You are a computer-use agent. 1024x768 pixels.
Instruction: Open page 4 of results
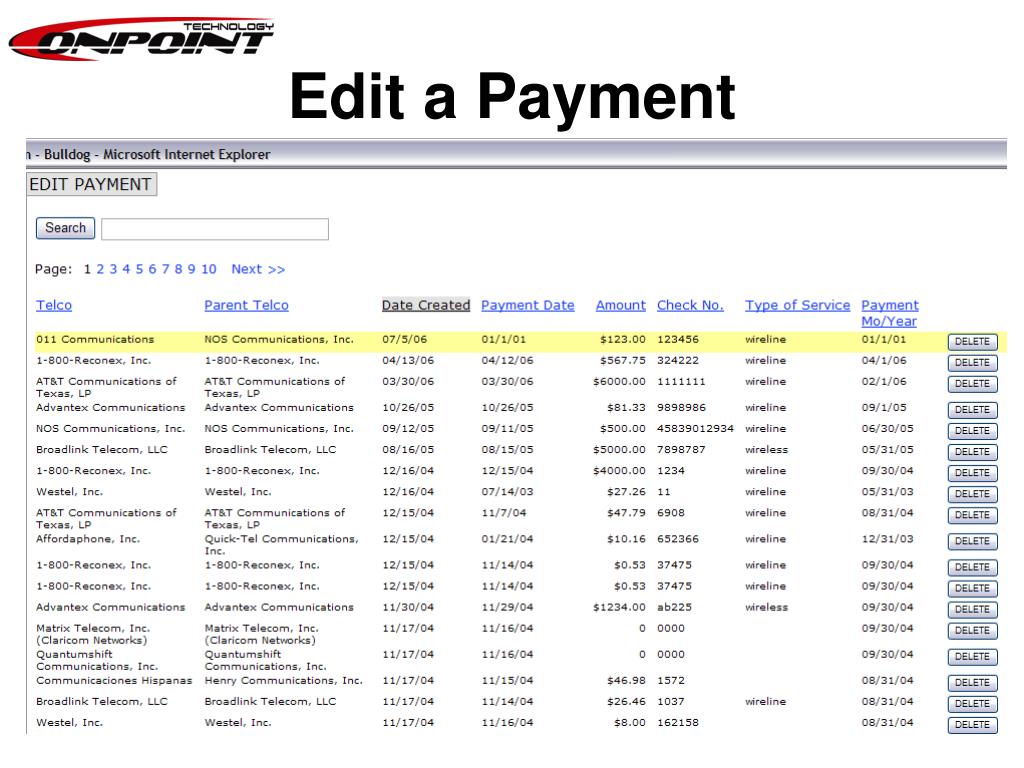[x=126, y=269]
